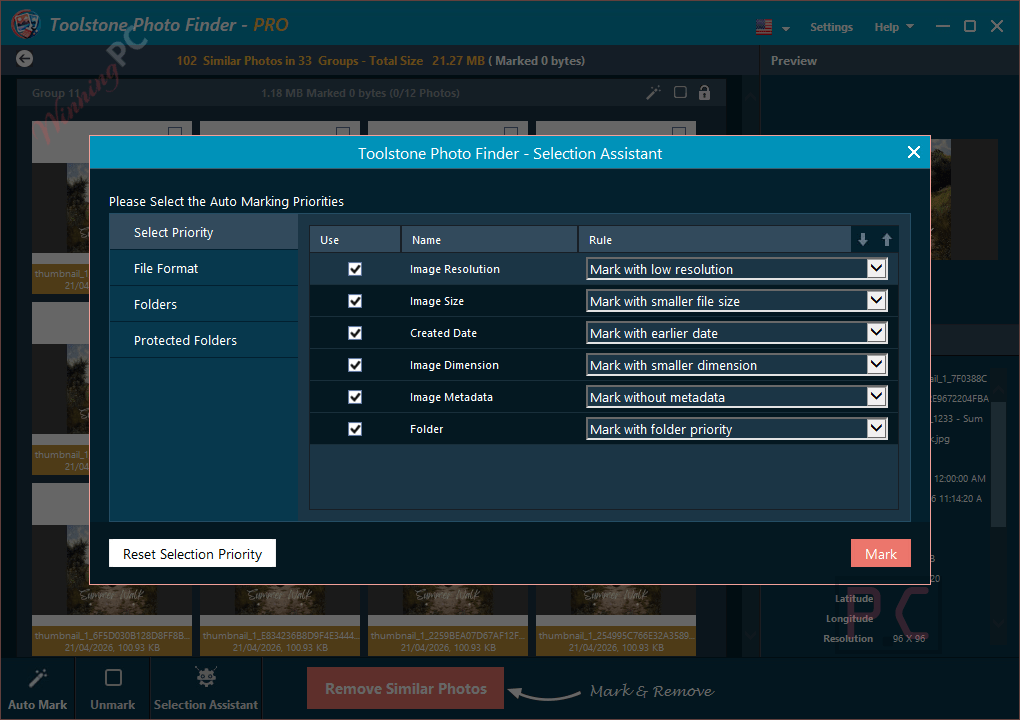Move selected priority down with arrow icon
1020x720 pixels.
click(x=863, y=239)
